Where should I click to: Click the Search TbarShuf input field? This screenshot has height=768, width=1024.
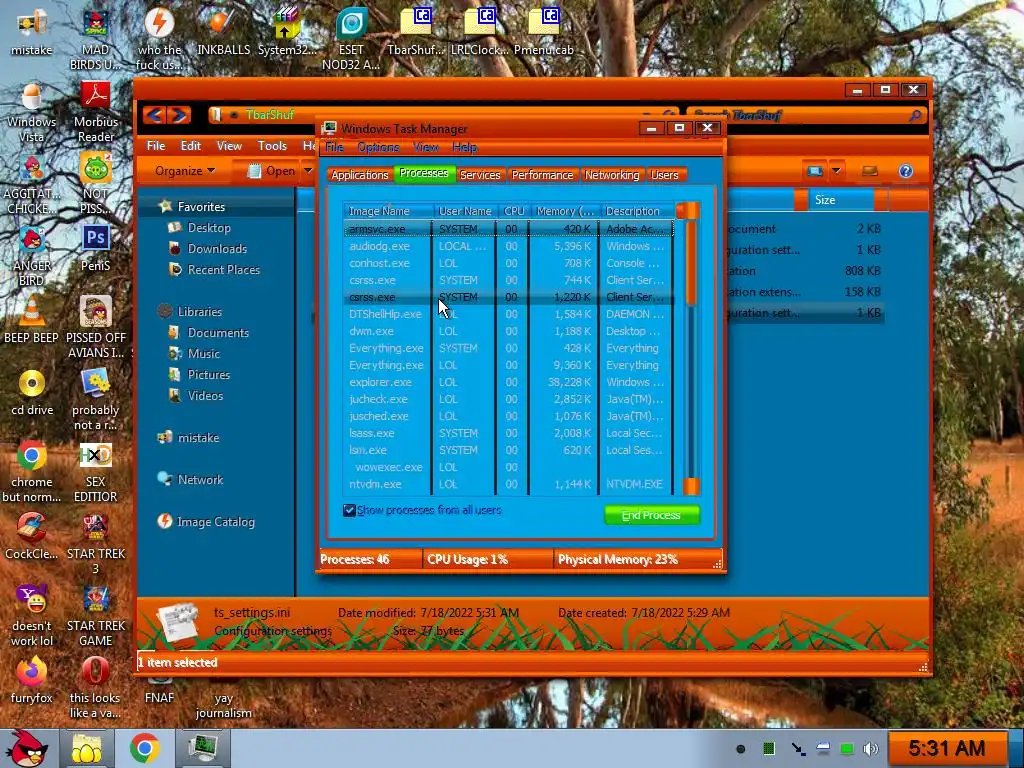pos(807,116)
